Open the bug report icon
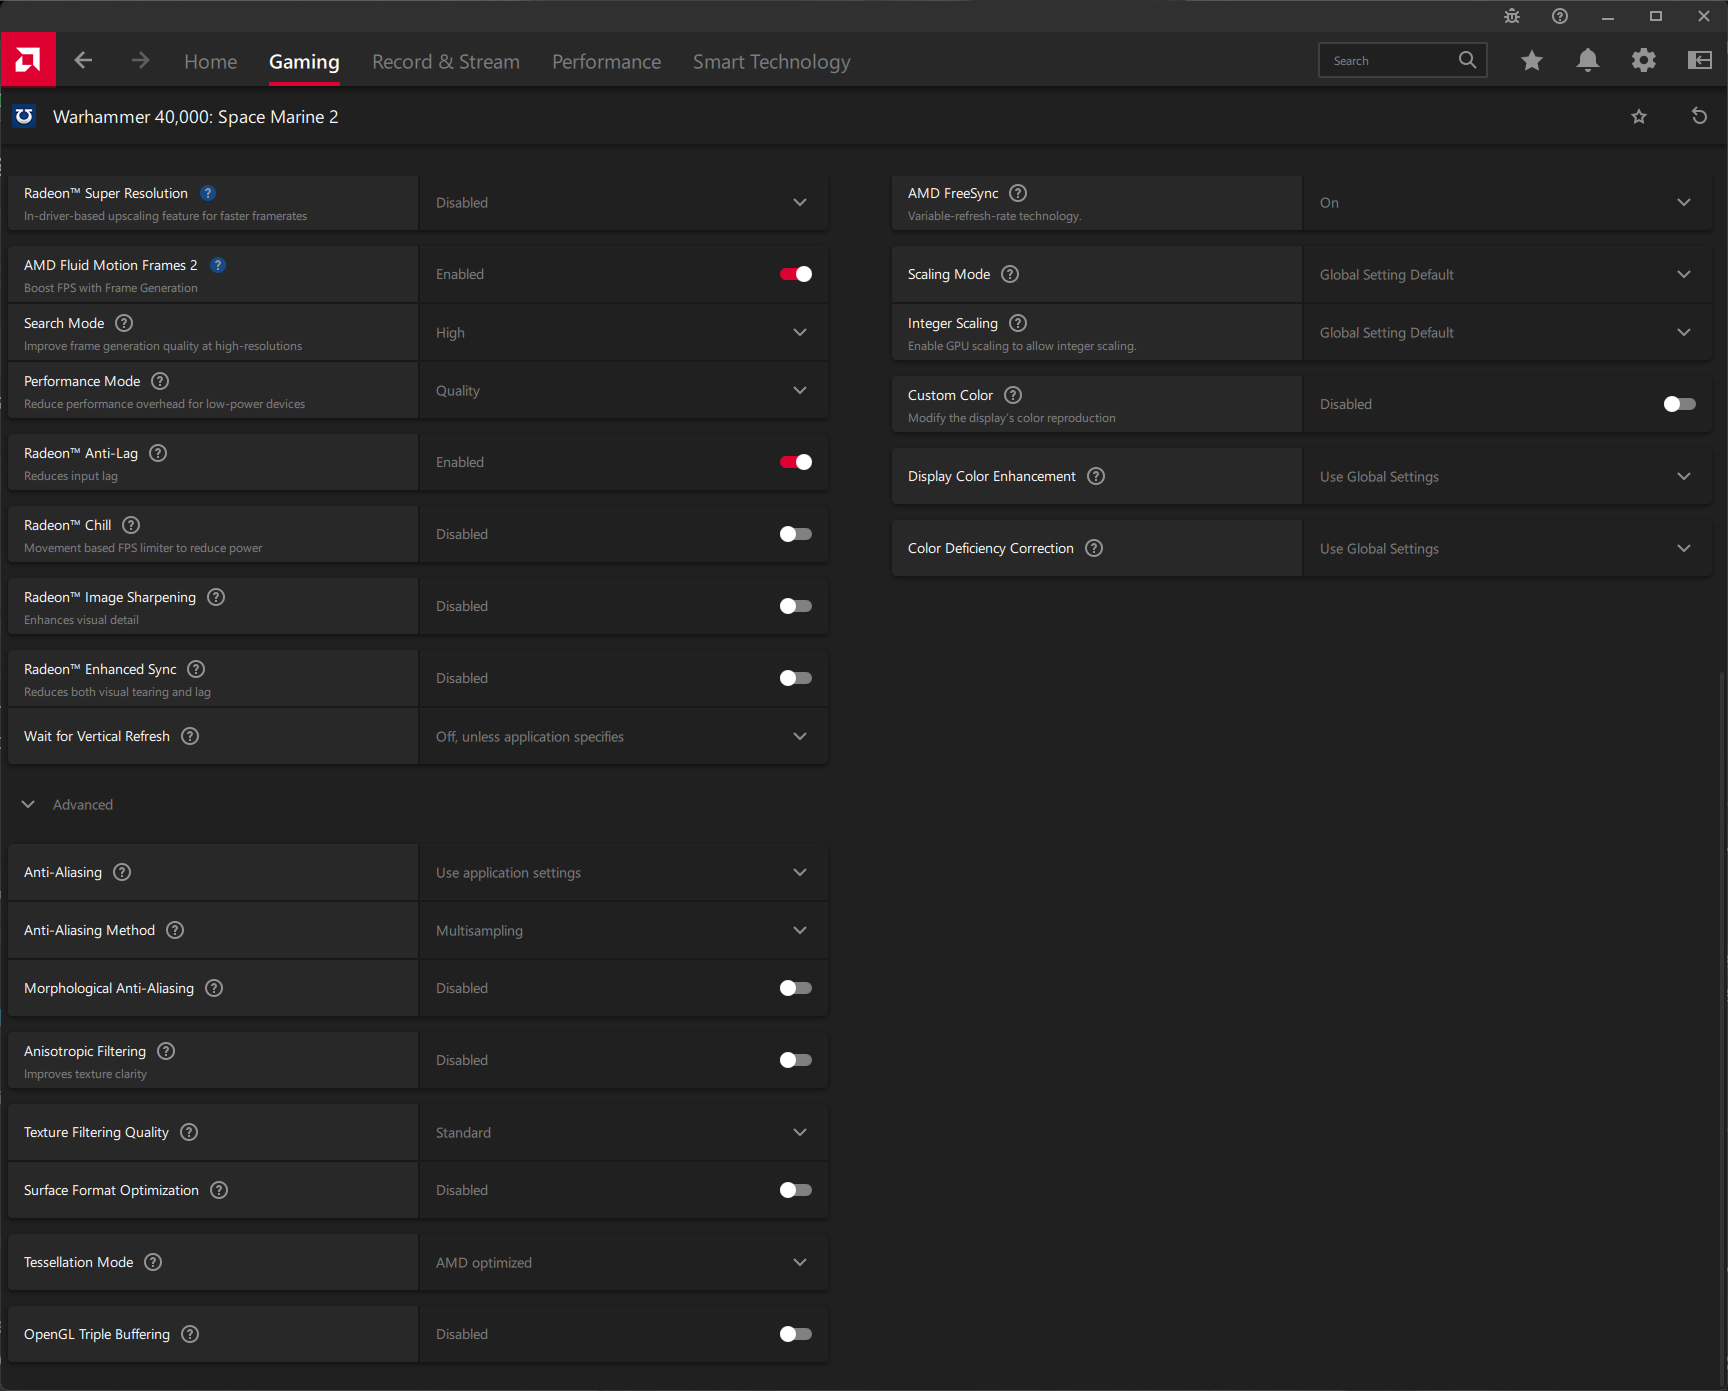This screenshot has width=1728, height=1391. pos(1512,16)
